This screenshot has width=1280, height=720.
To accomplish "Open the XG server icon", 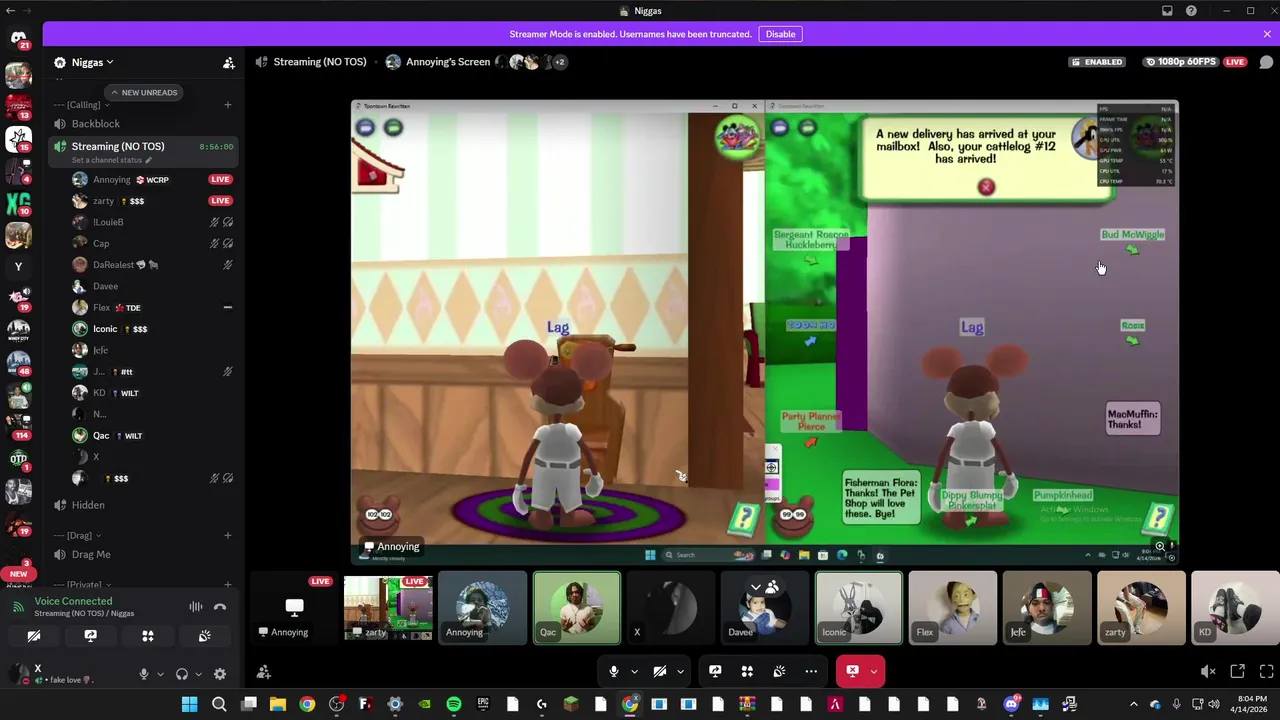I will (x=19, y=204).
